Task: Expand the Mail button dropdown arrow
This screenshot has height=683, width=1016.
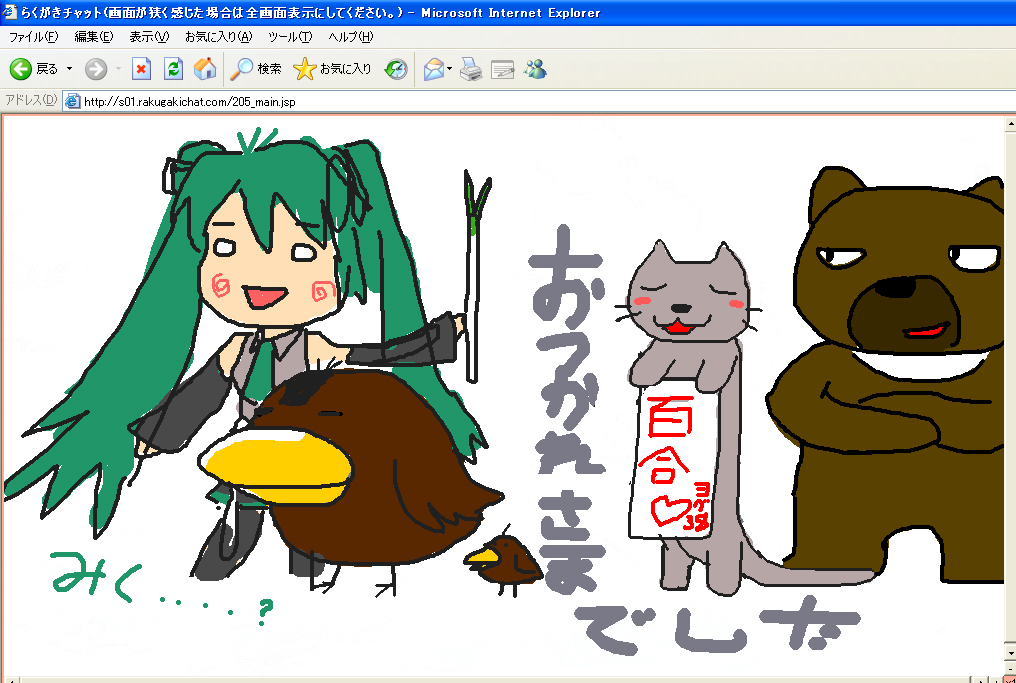Action: click(x=450, y=69)
